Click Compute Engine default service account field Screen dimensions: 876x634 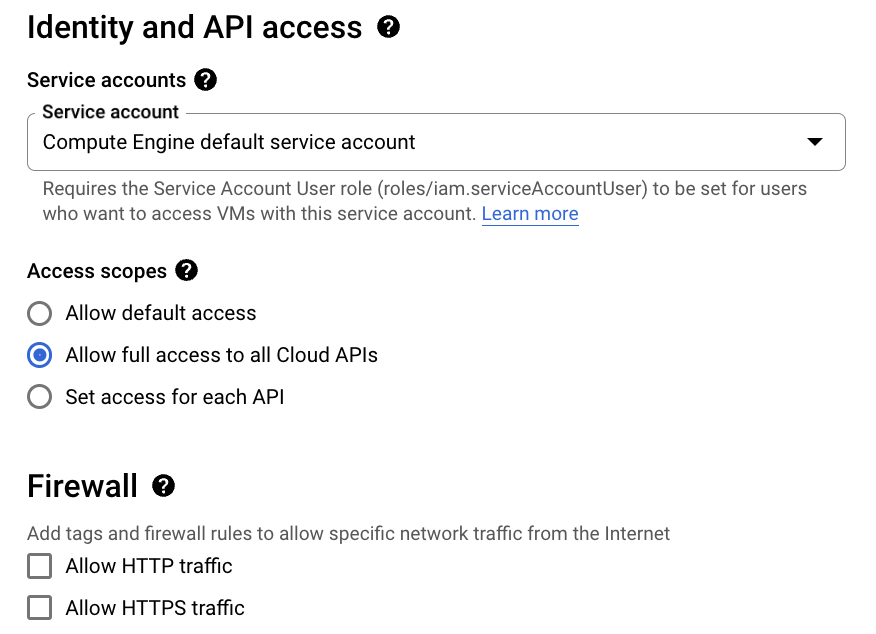tap(400, 142)
